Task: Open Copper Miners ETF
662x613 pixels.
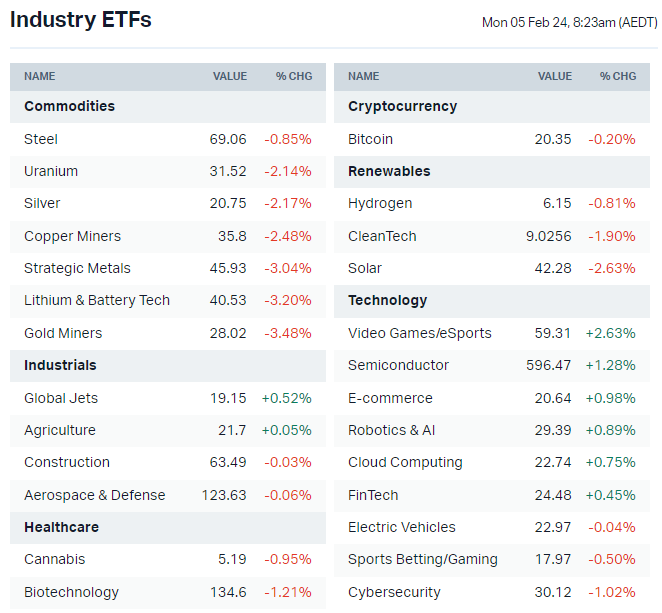Action: pos(72,236)
